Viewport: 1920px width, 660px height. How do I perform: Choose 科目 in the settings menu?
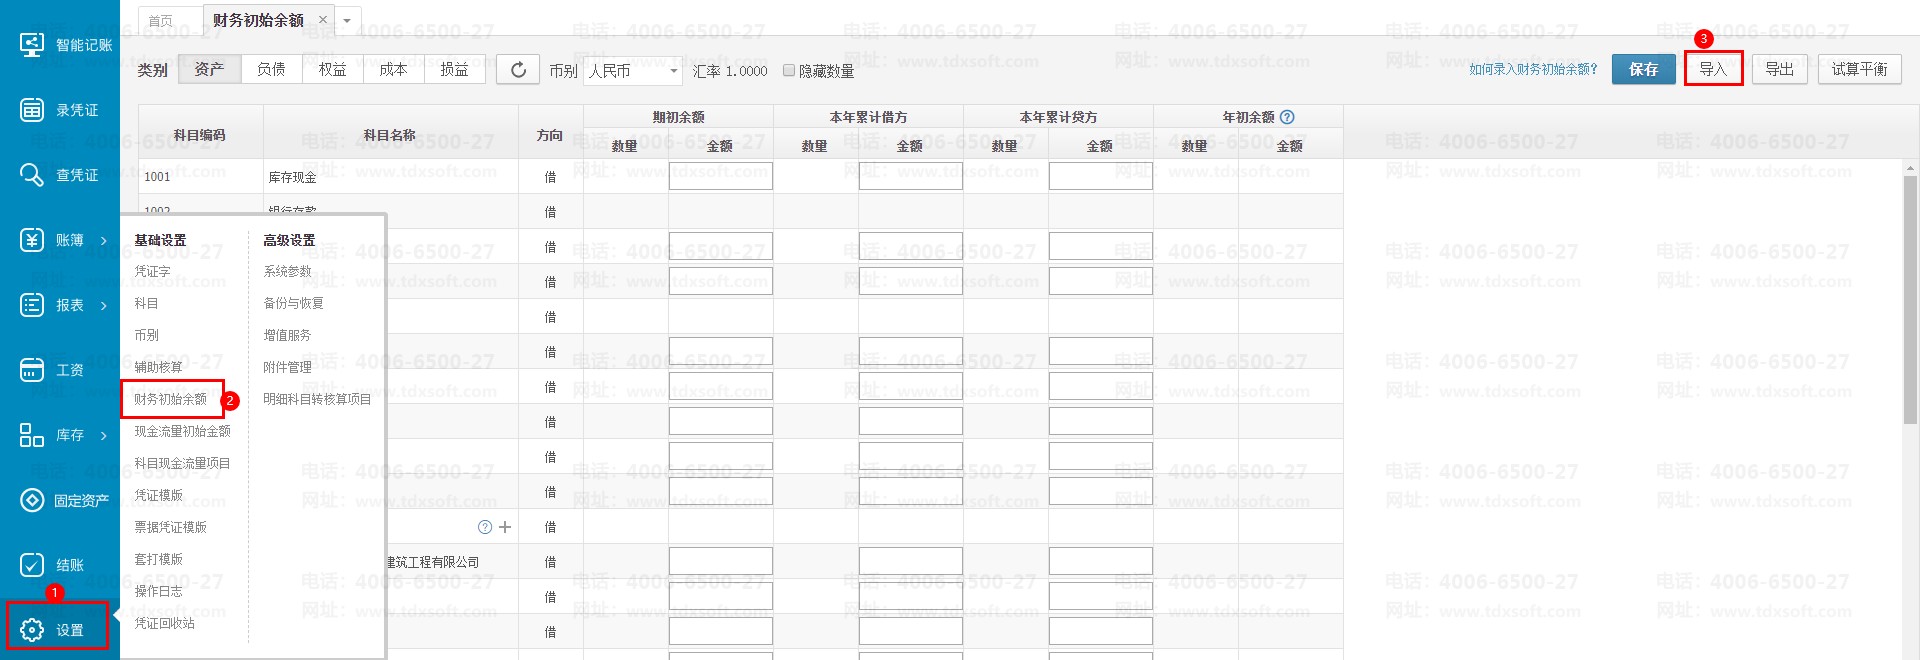[x=146, y=303]
